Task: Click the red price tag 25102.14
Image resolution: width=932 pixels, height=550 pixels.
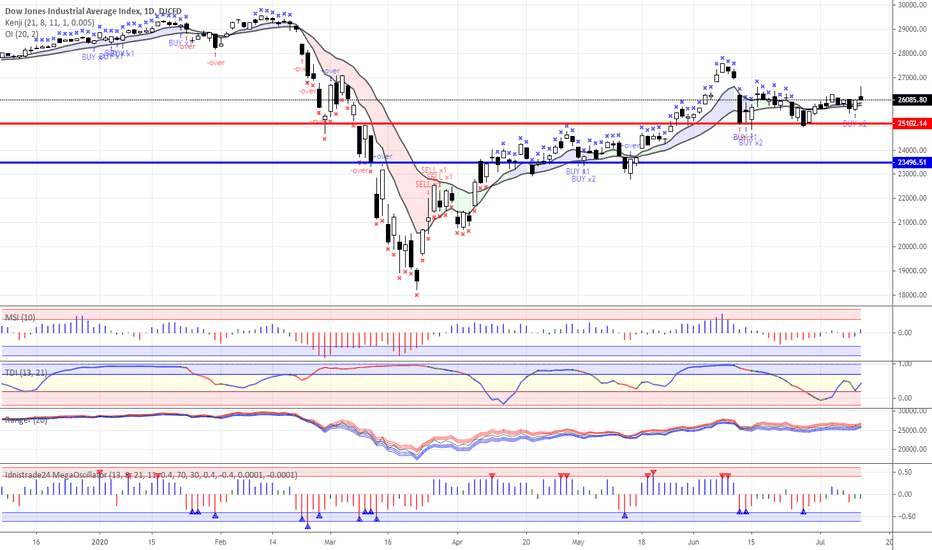Action: coord(912,124)
